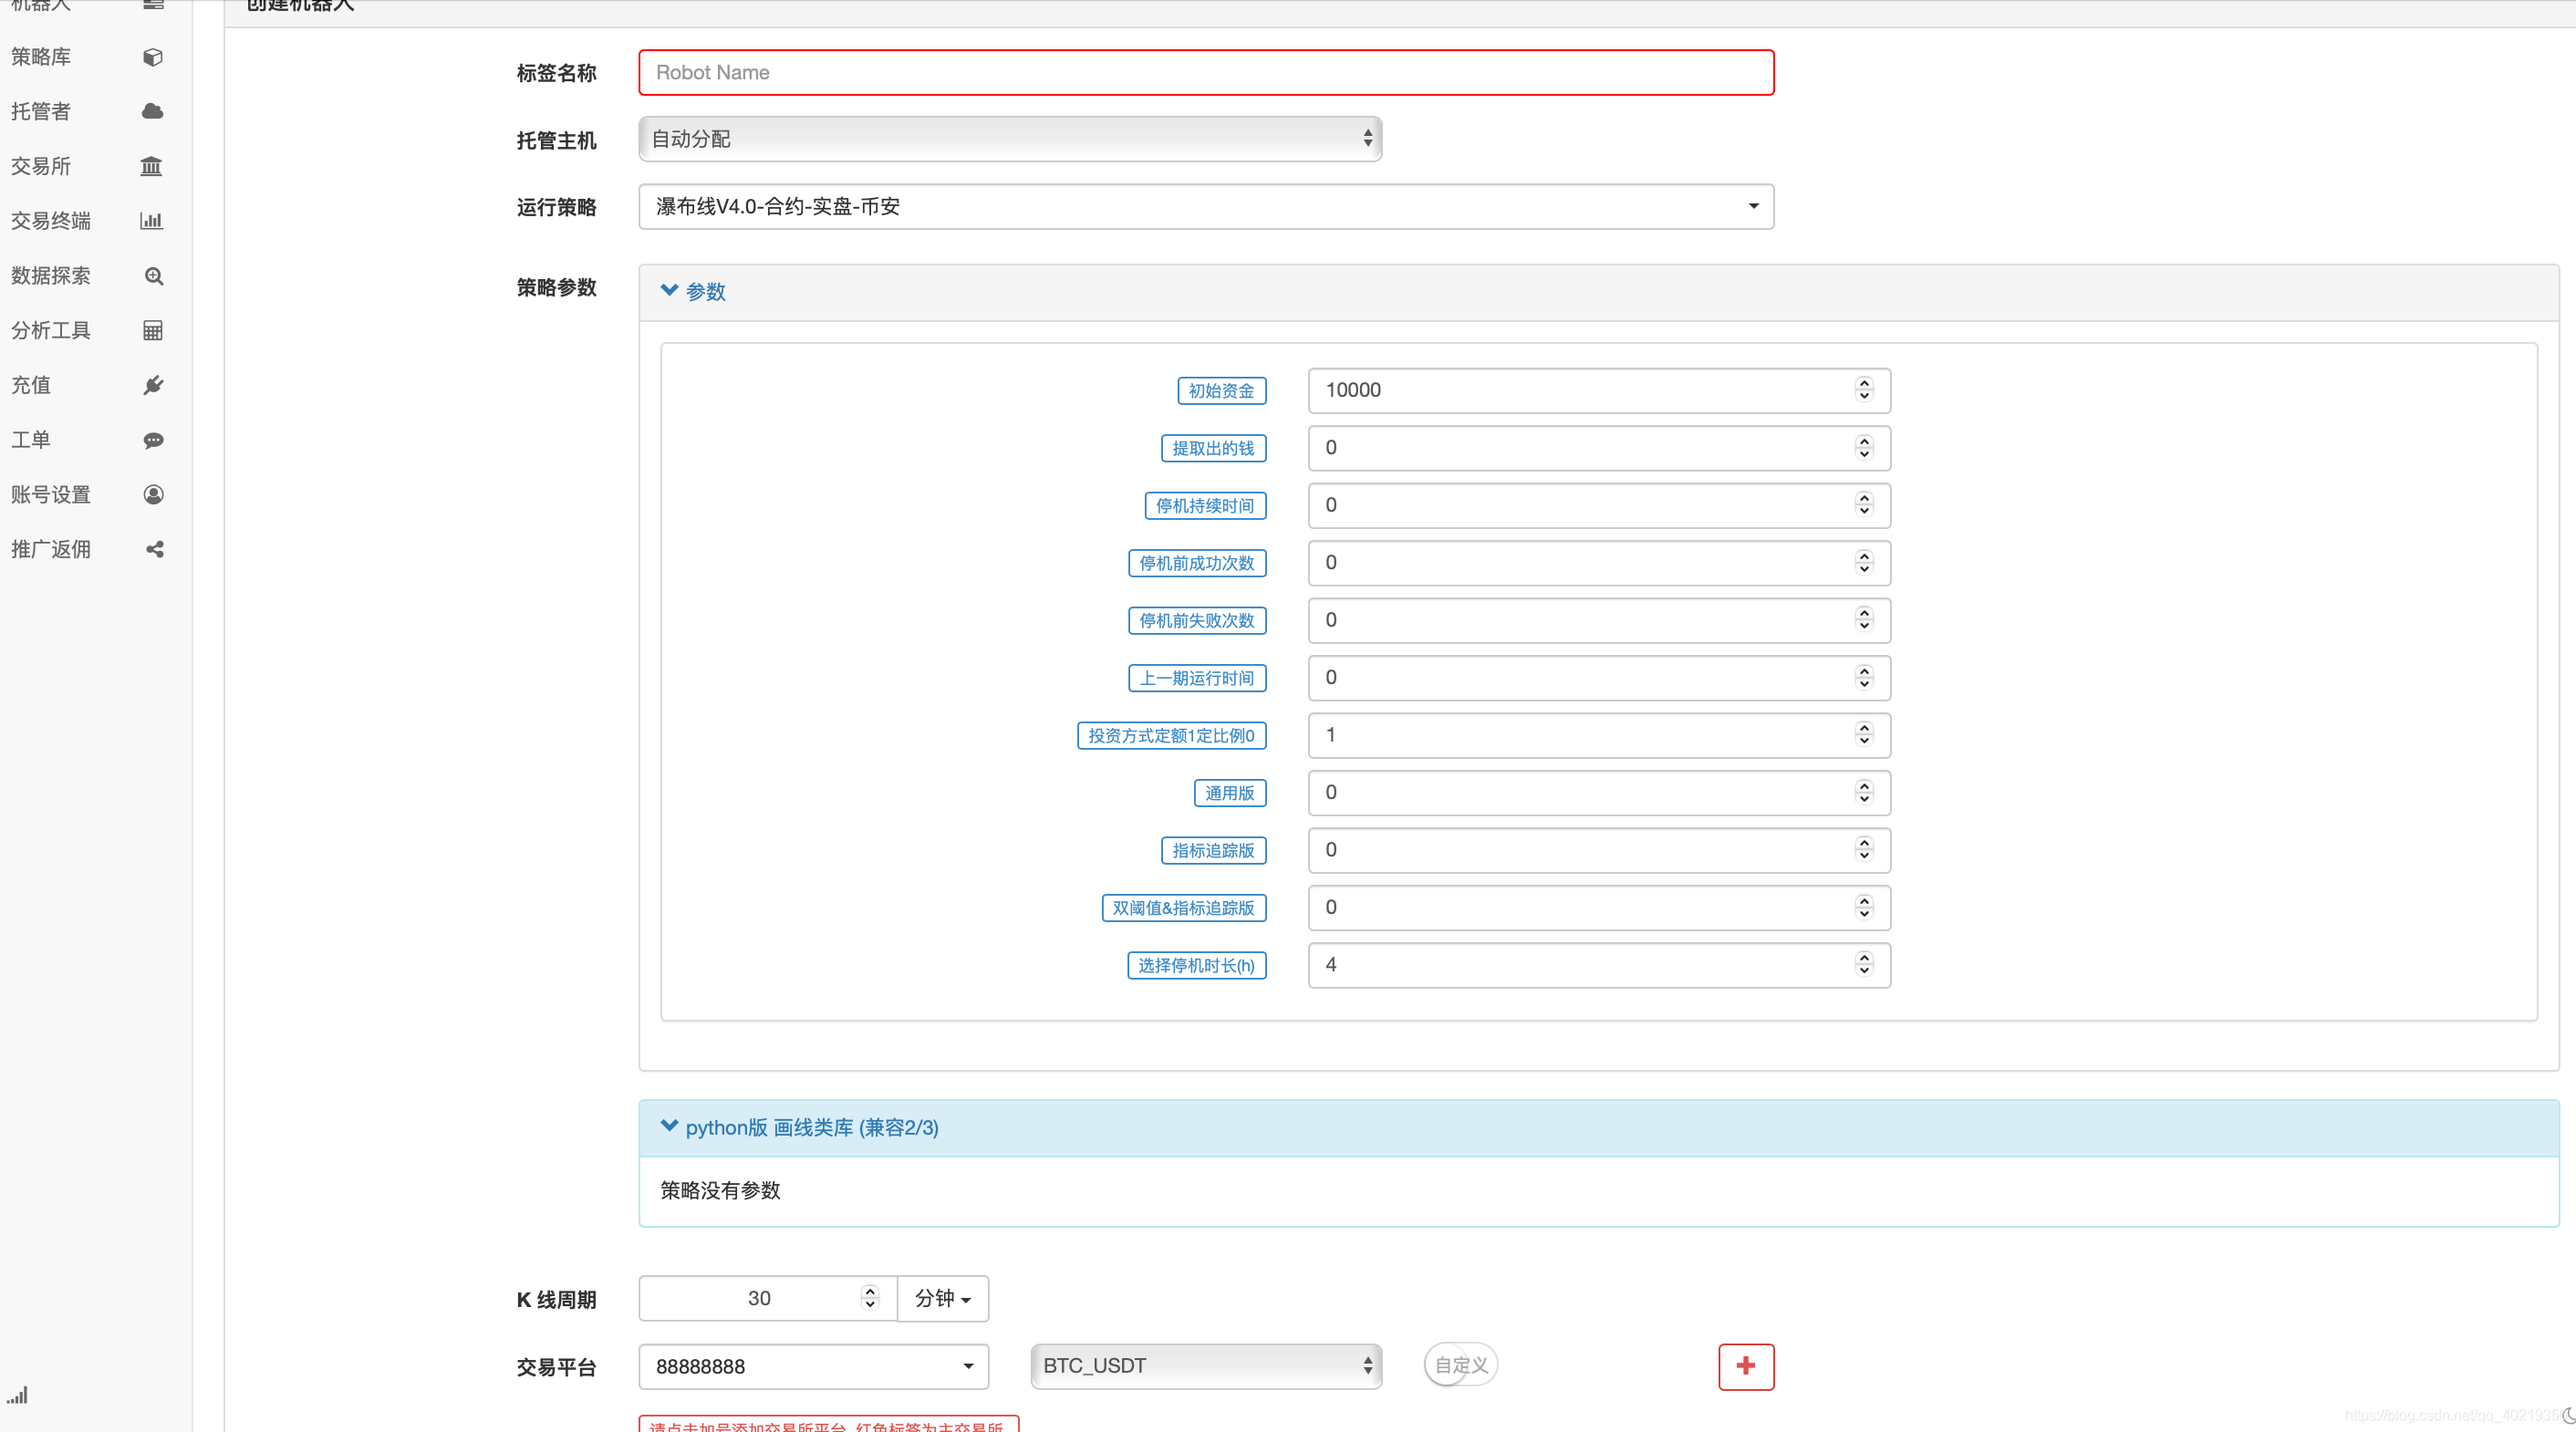This screenshot has width=2576, height=1432.
Task: Click the K线周期 stepper arrows
Action: pos(870,1298)
